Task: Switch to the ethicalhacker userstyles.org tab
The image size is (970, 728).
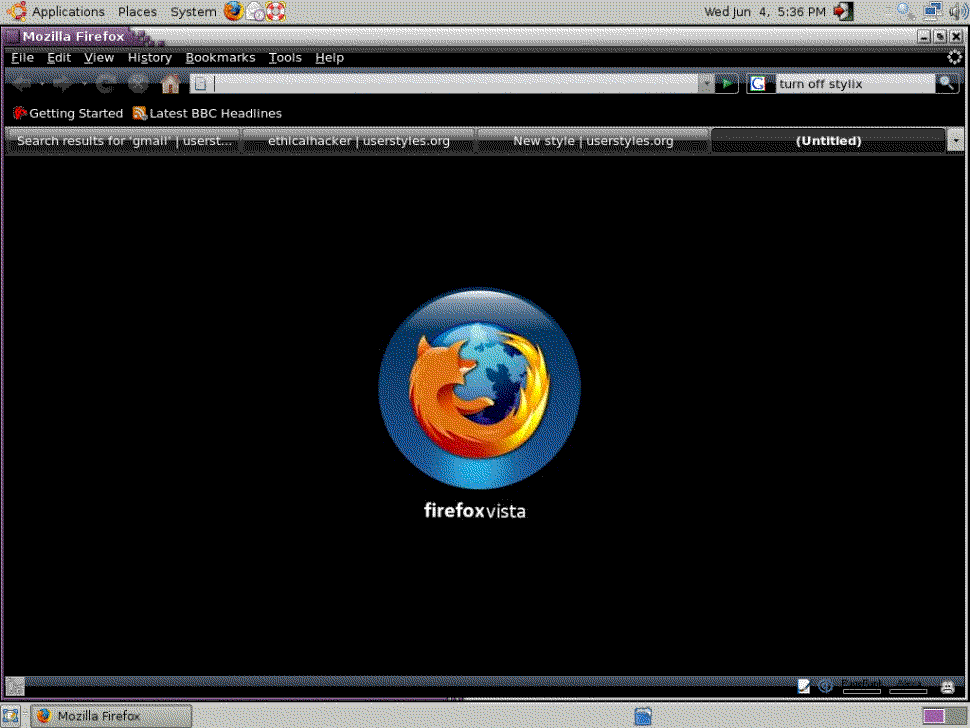Action: (359, 140)
